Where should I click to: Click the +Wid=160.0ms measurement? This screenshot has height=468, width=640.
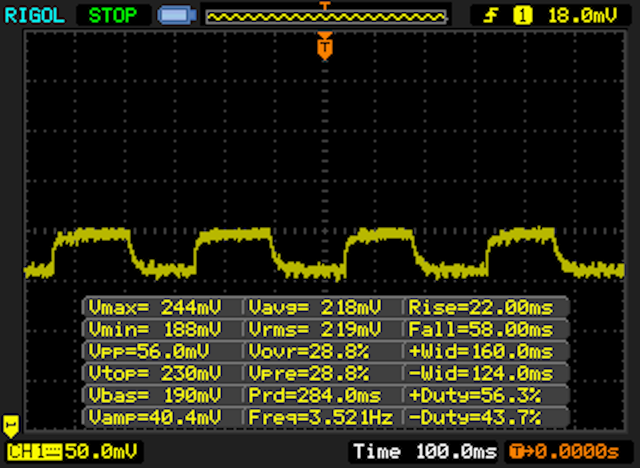click(481, 351)
